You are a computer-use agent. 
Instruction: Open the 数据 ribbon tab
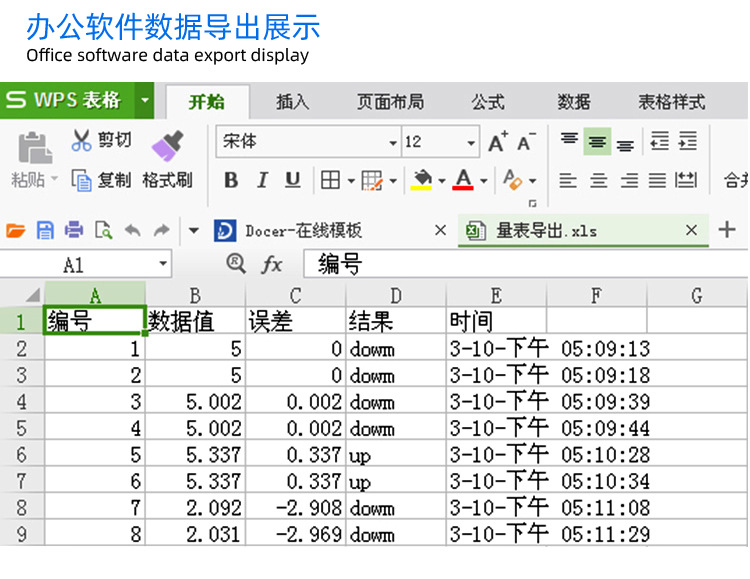click(x=574, y=102)
